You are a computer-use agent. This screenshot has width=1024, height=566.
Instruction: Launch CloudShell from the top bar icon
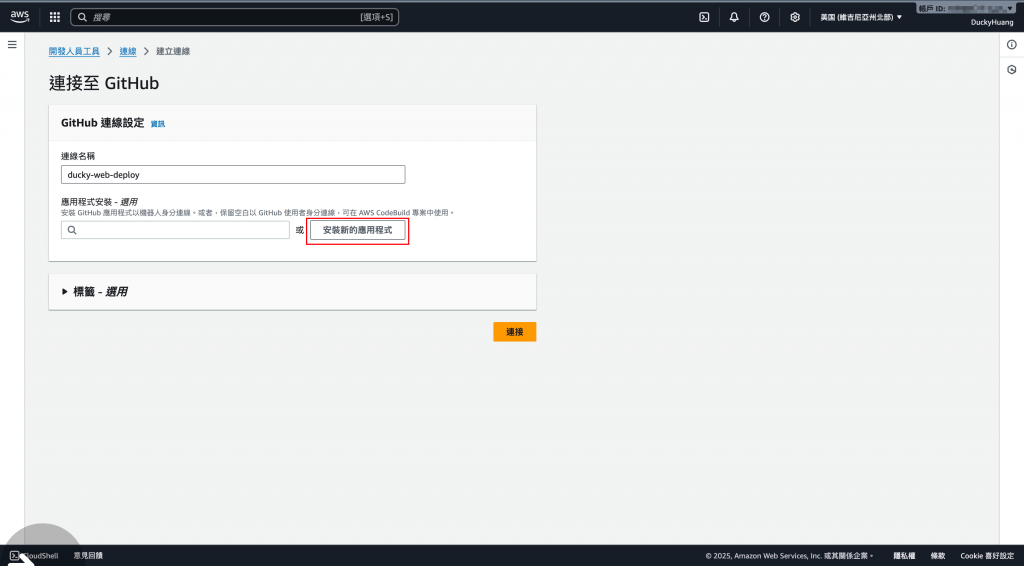click(x=704, y=17)
